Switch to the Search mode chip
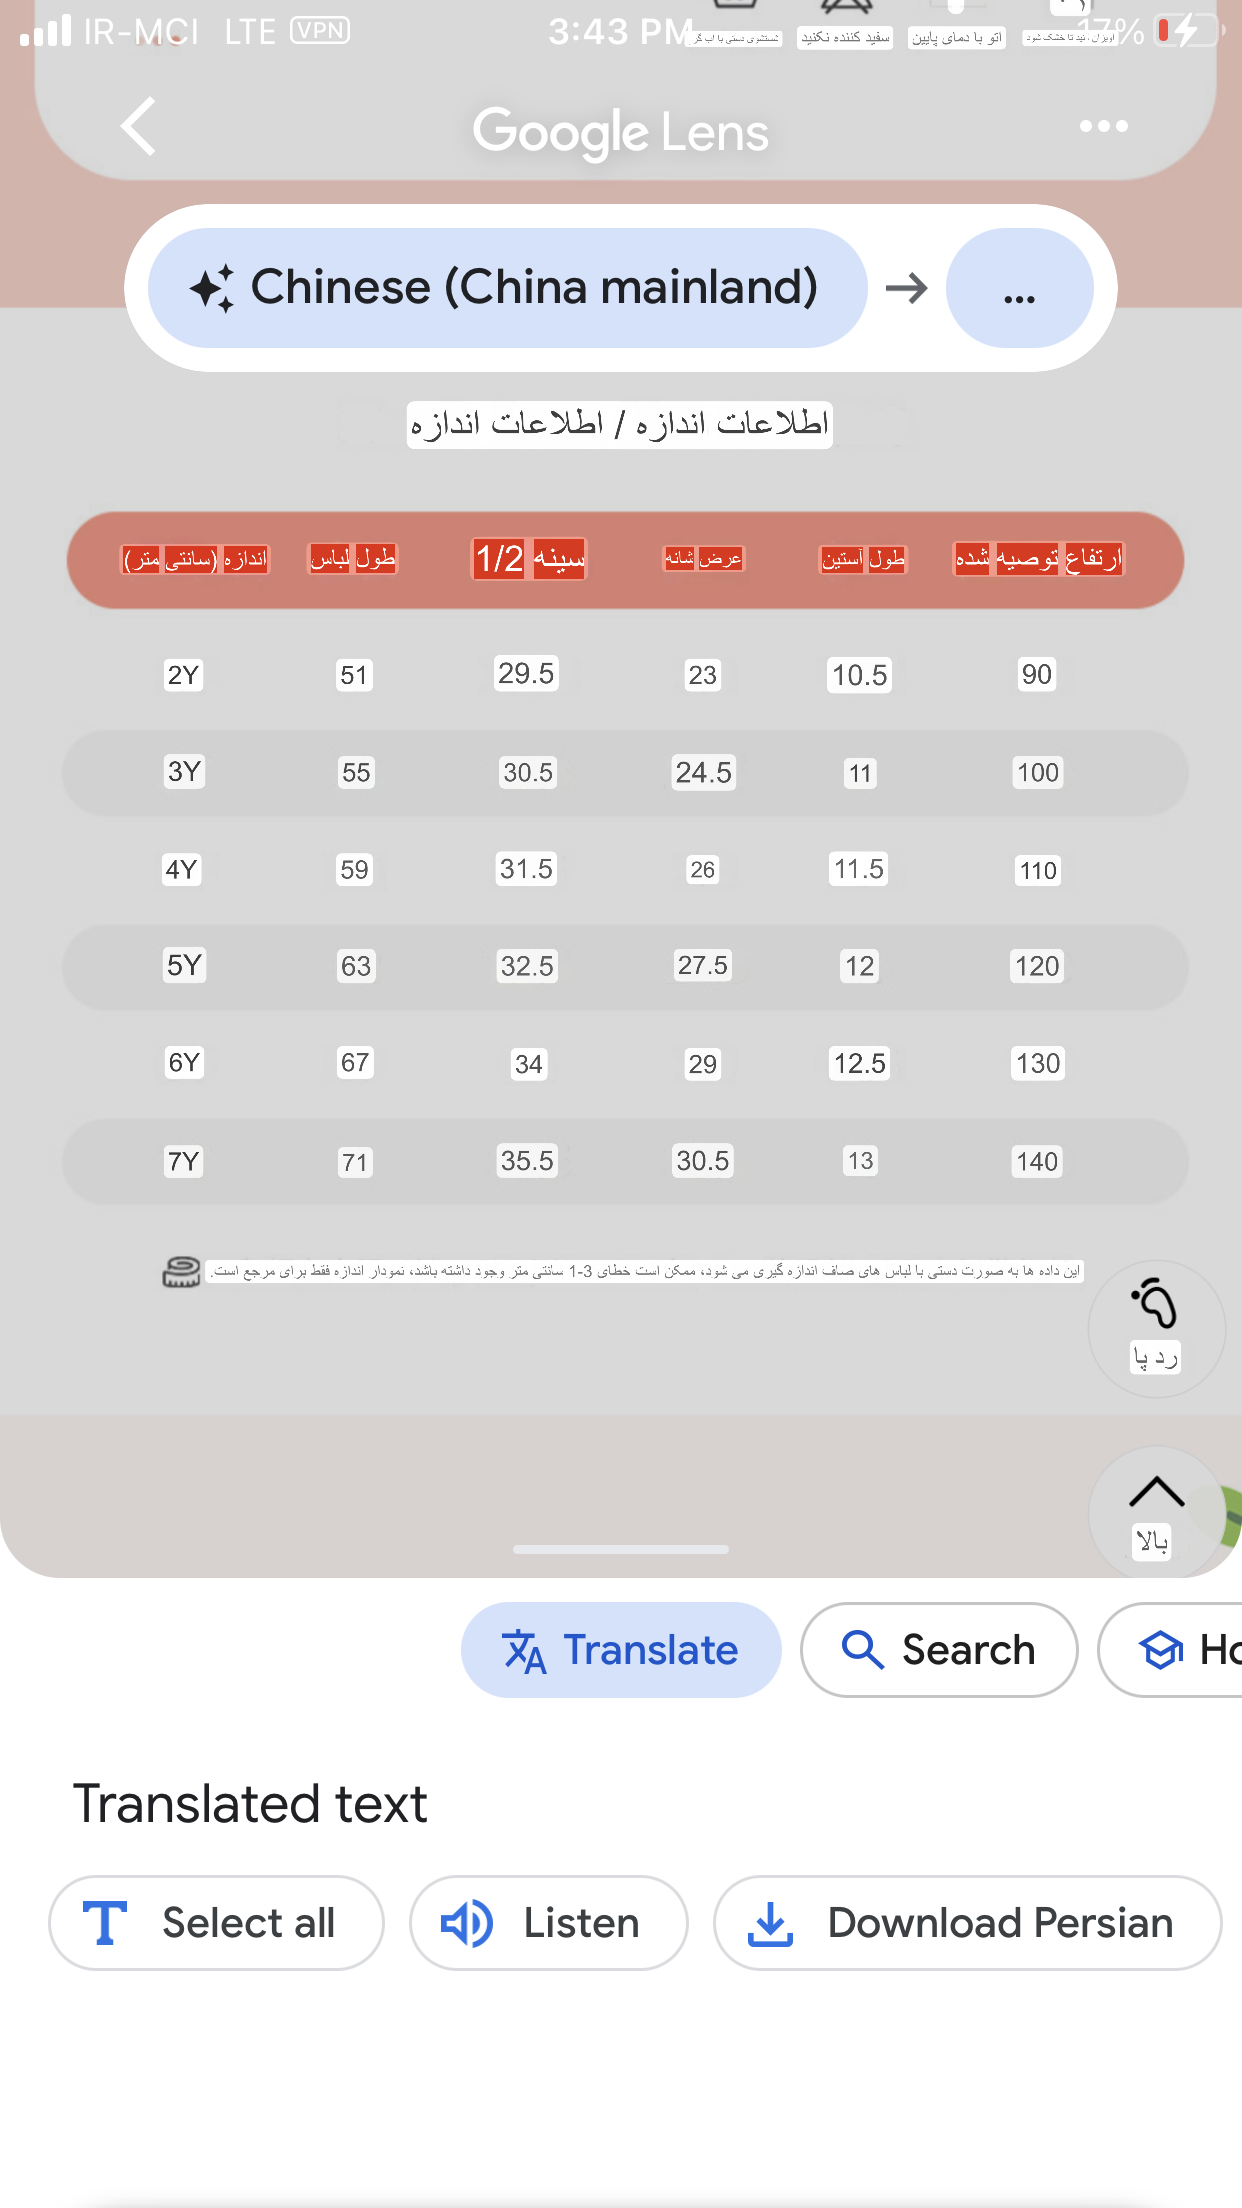Screen dimensions: 1242x2208 pyautogui.click(x=939, y=1650)
